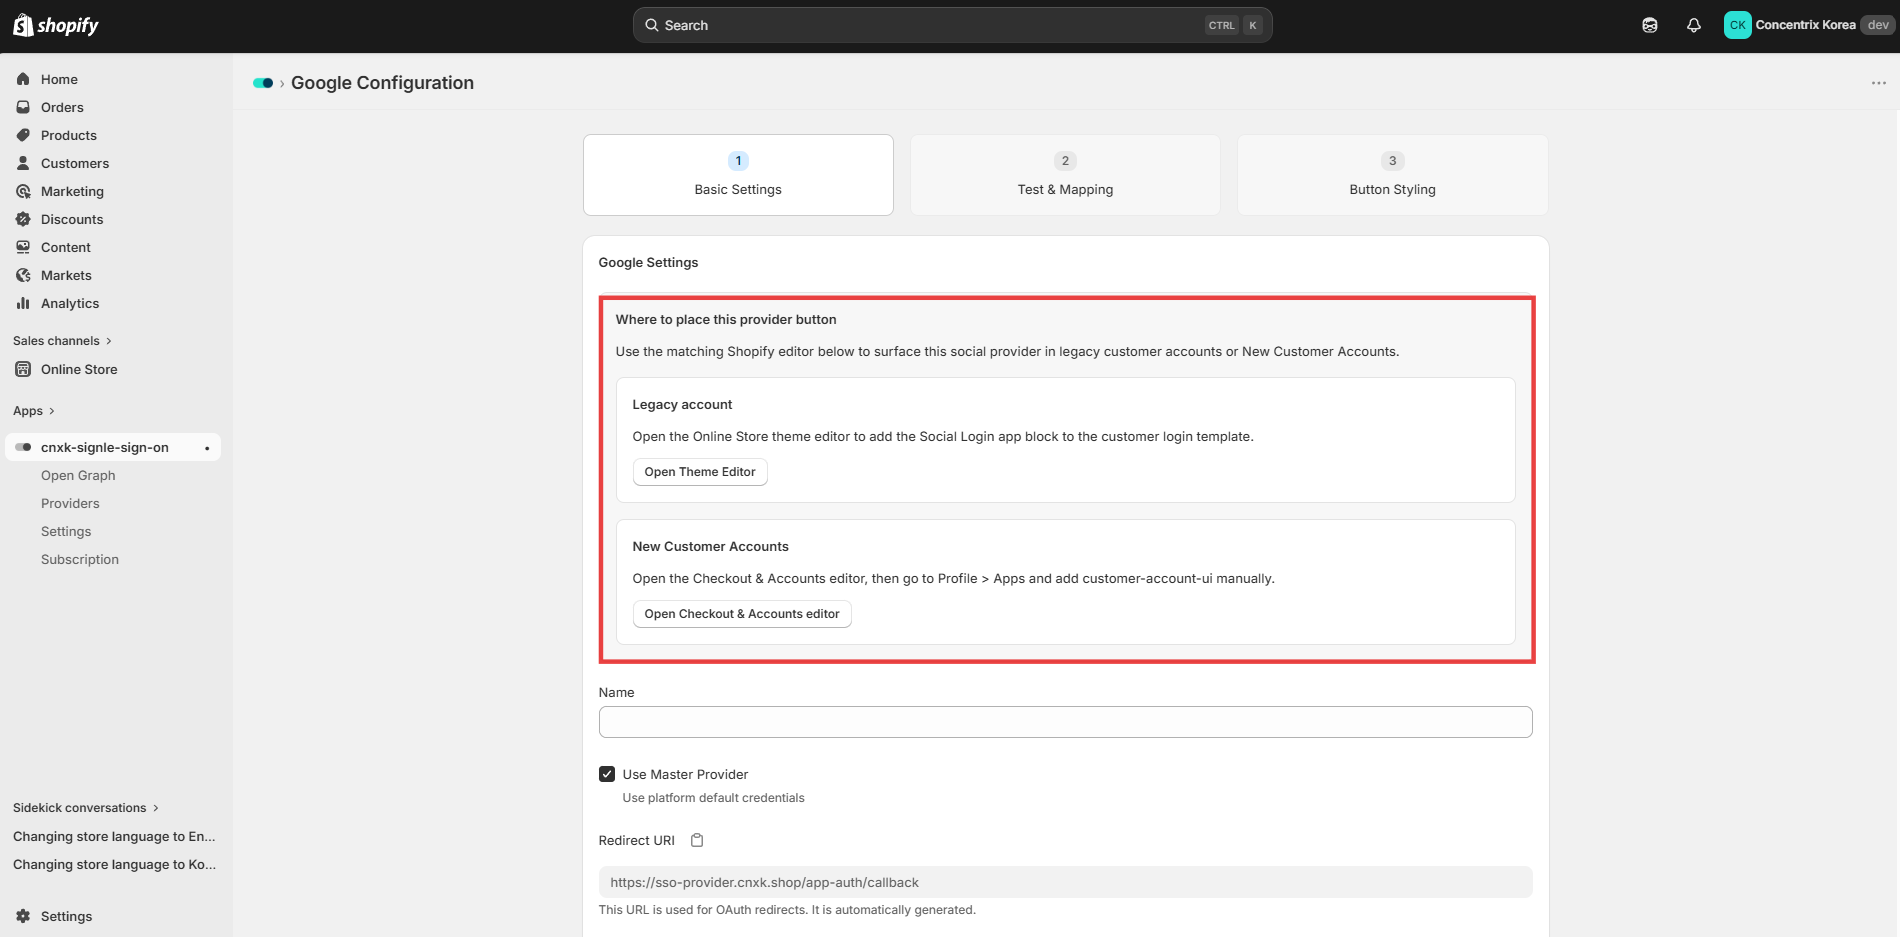Image resolution: width=1900 pixels, height=937 pixels.
Task: Click the search magnifier icon
Action: [x=651, y=25]
